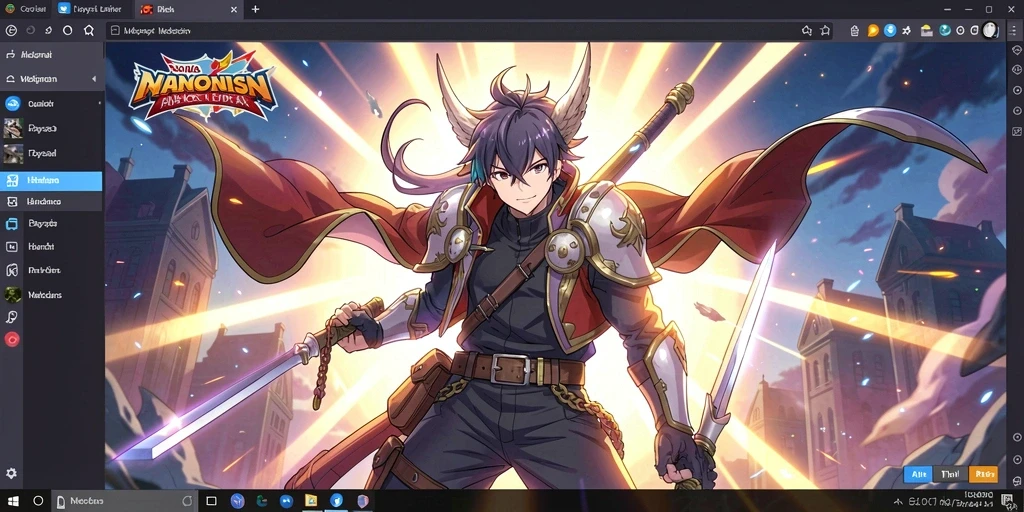The width and height of the screenshot is (1024, 512).
Task: Open the sliders menu icon at top right
Action: coord(1013,30)
